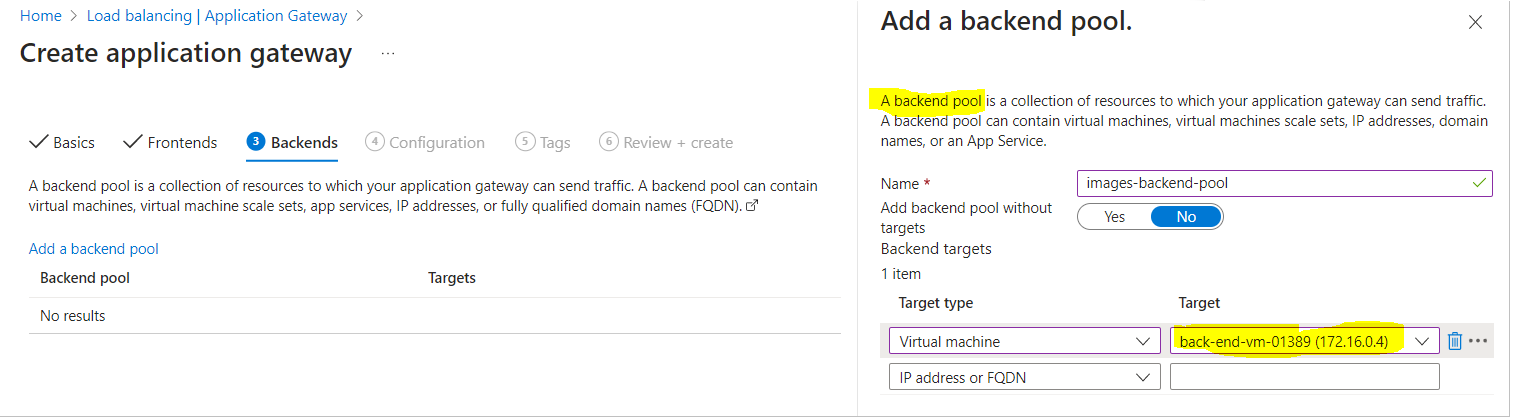Close the Add a backend pool panel
1513x417 pixels.
click(x=1475, y=22)
